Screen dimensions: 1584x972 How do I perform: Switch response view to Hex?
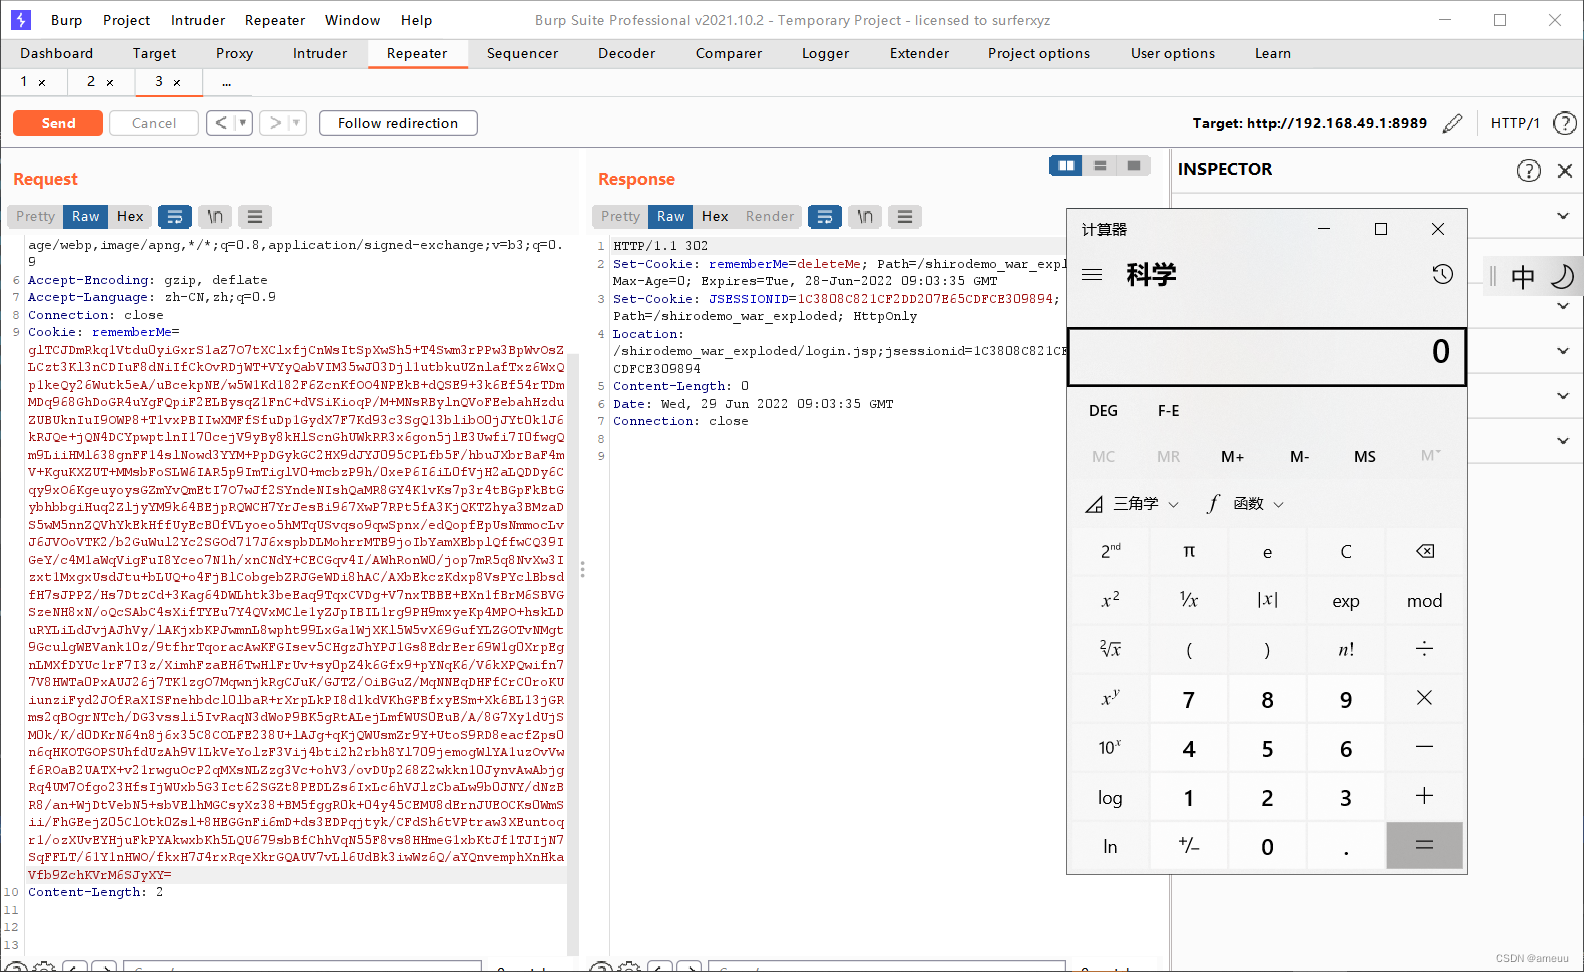tap(715, 216)
